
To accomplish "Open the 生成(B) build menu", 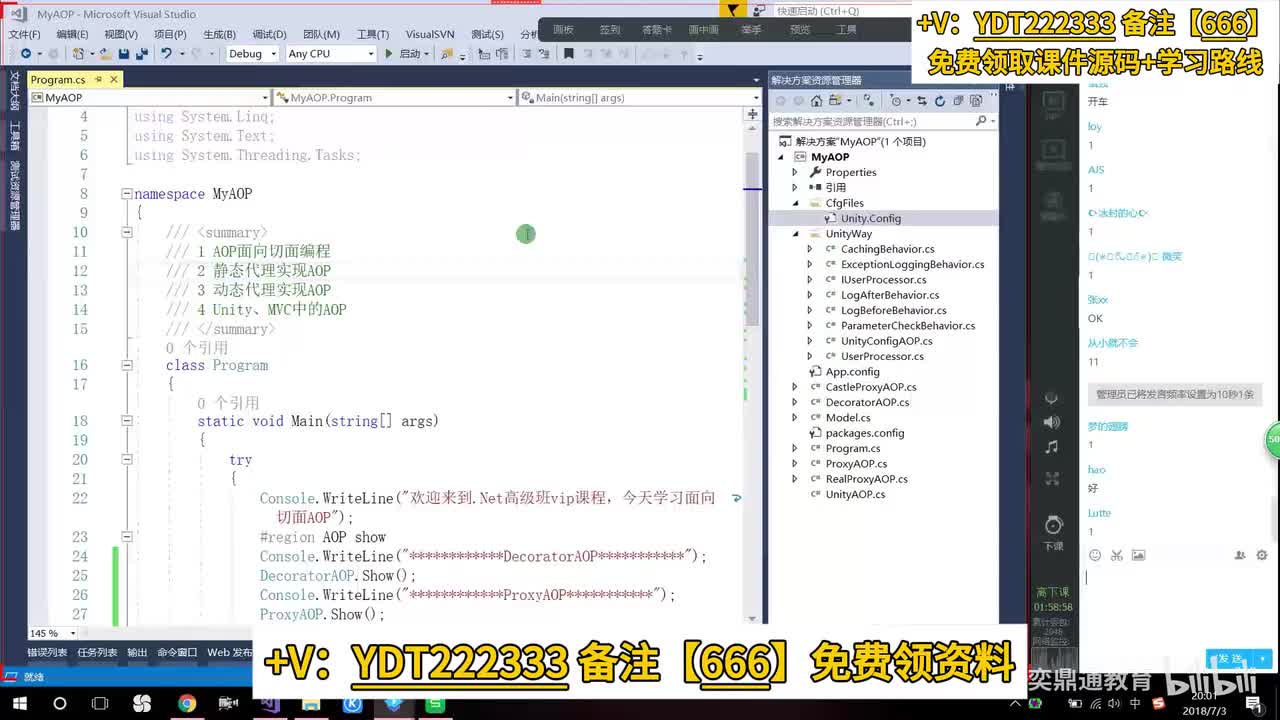I will tap(220, 34).
